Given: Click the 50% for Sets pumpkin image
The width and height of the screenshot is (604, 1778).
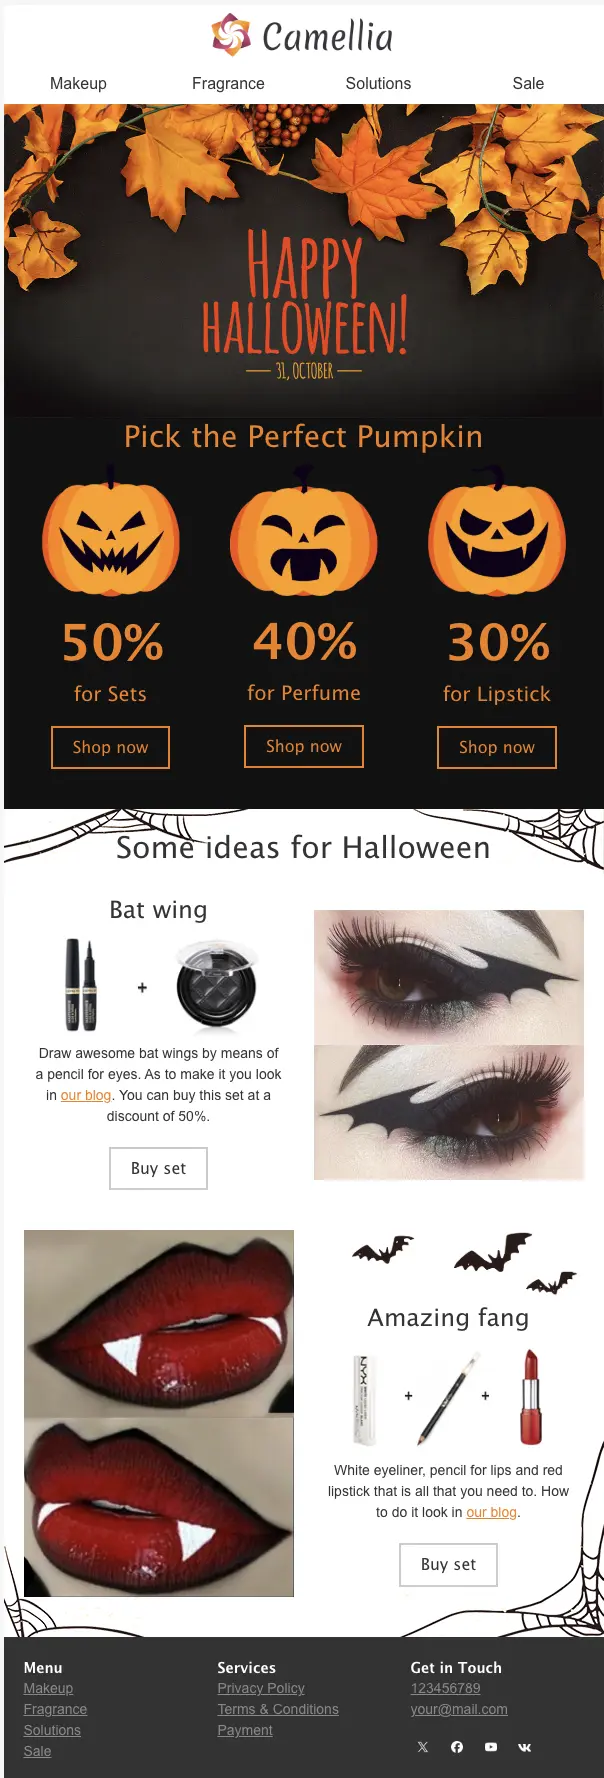Looking at the screenshot, I should (111, 531).
